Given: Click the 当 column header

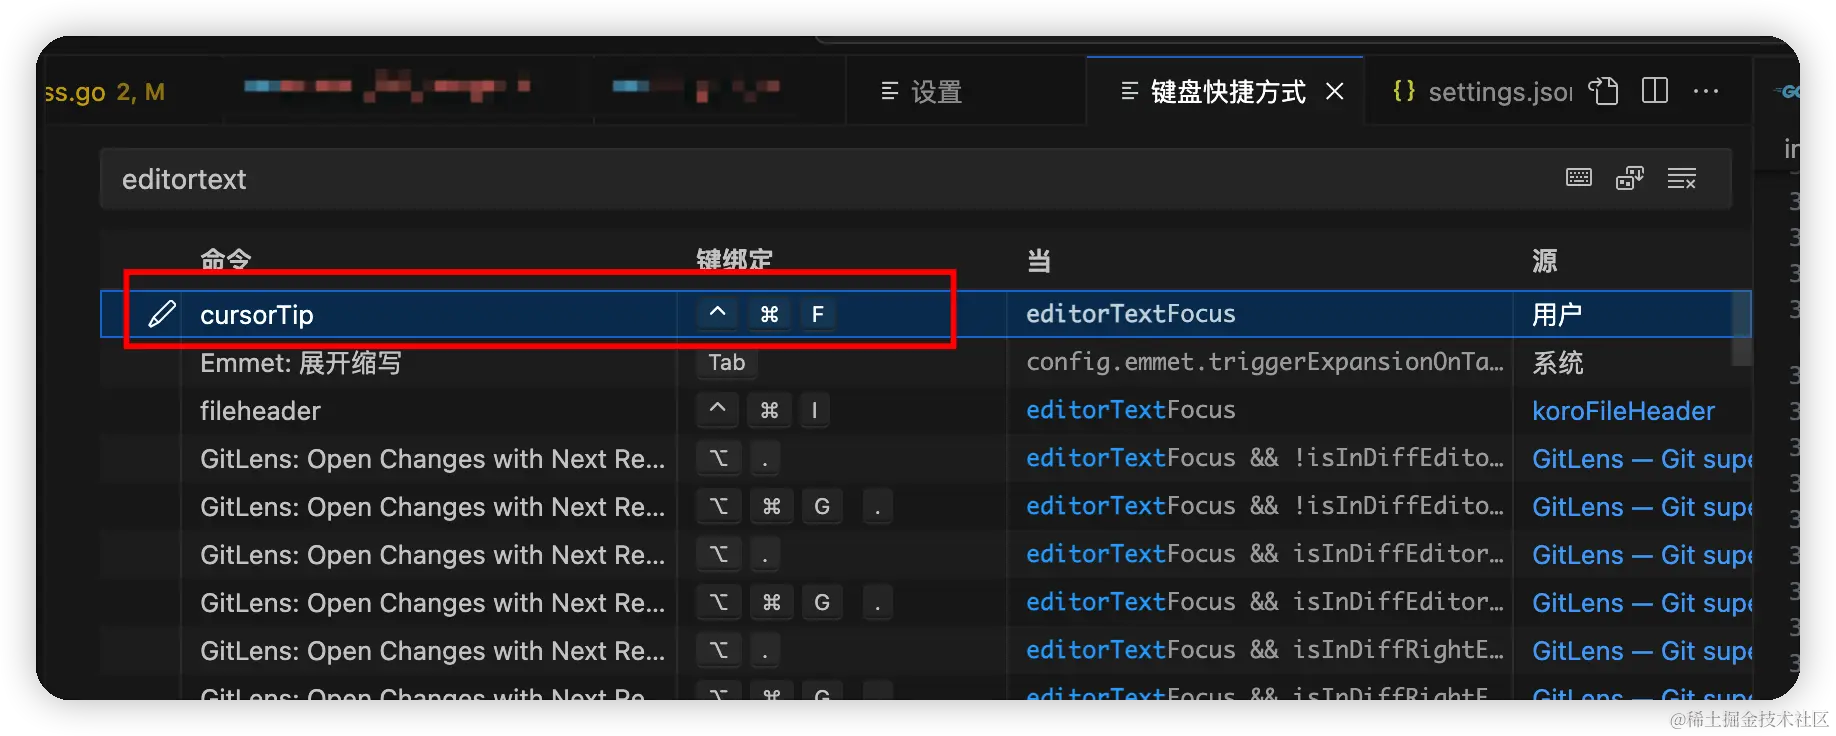Looking at the screenshot, I should tap(1039, 261).
